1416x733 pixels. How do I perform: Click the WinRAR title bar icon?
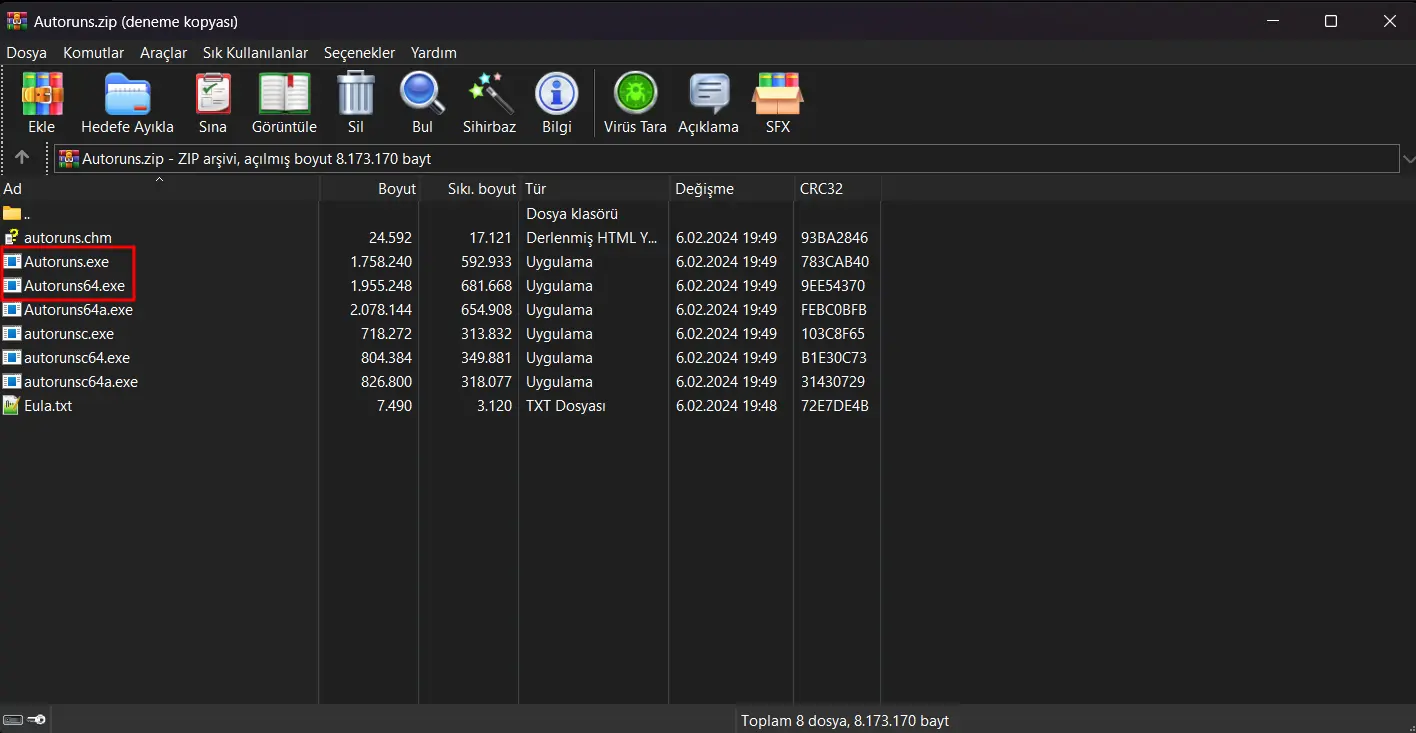click(17, 21)
